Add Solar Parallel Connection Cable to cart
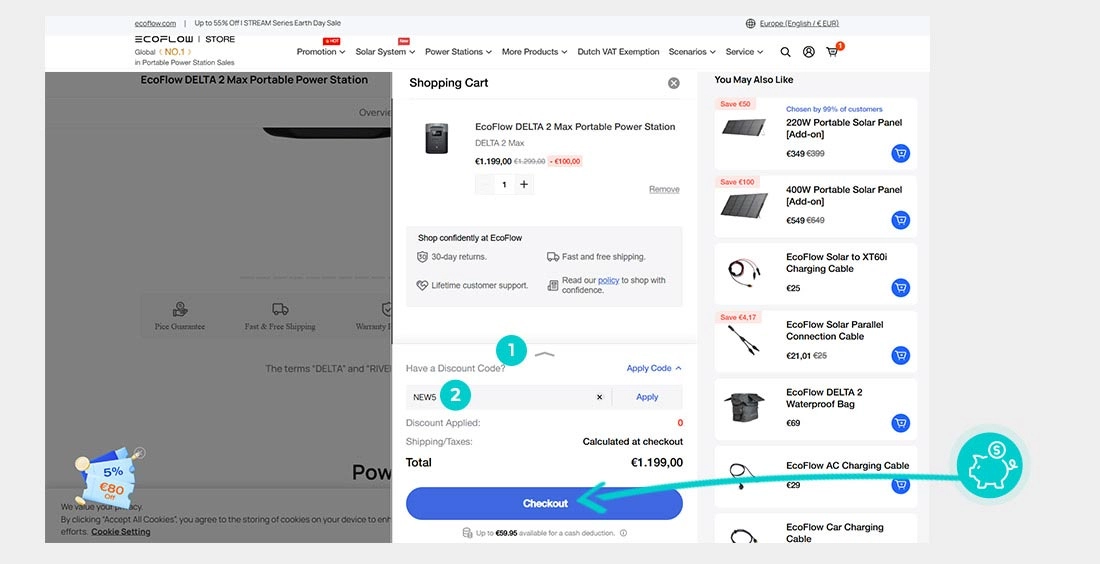This screenshot has height=564, width=1100. coord(901,355)
